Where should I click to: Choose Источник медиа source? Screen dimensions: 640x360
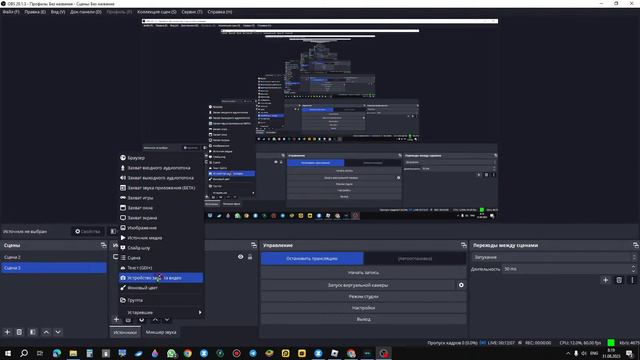(161, 238)
